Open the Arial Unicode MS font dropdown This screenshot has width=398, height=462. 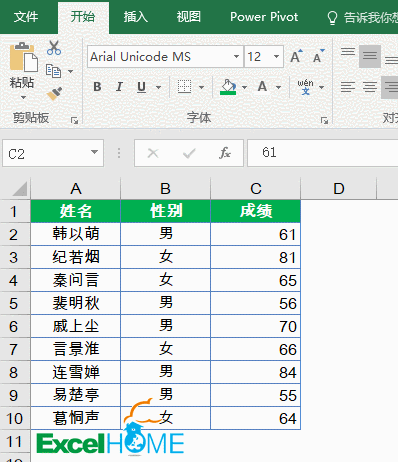click(x=236, y=56)
